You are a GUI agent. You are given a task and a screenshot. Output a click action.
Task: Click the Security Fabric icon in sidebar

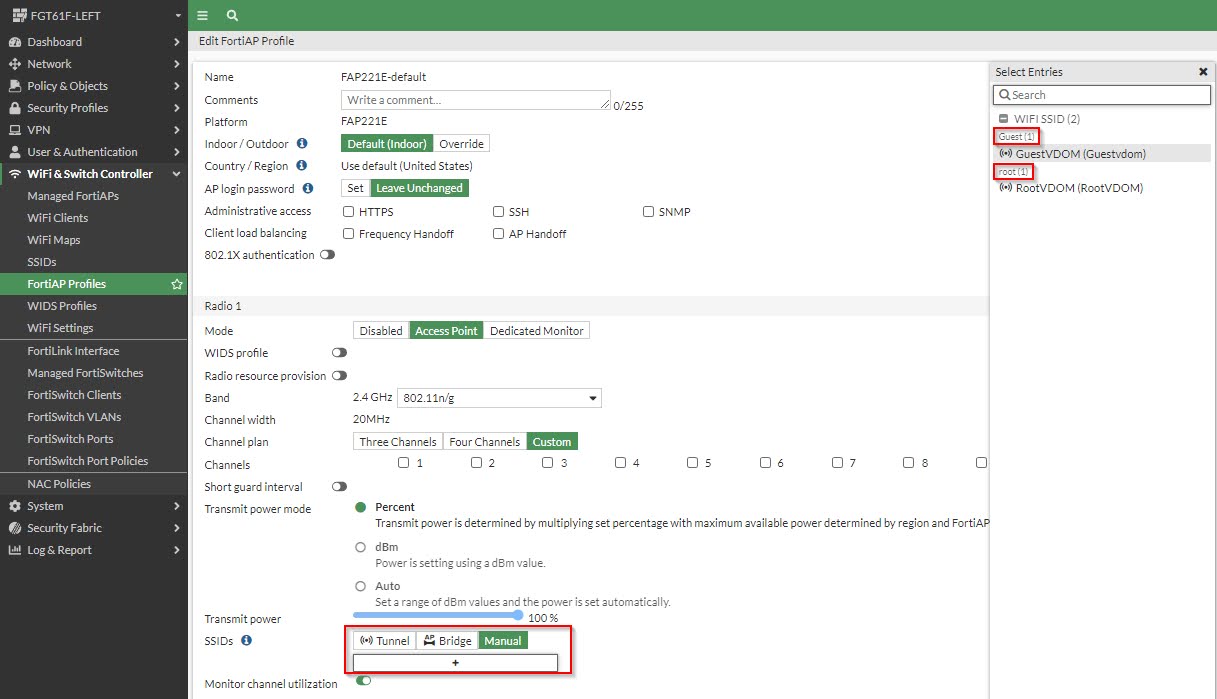[15, 528]
